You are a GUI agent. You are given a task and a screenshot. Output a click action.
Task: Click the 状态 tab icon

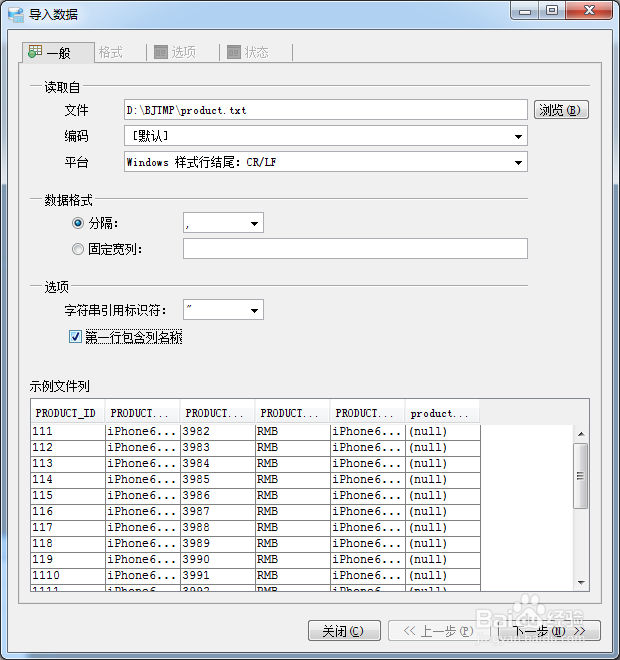(x=234, y=52)
